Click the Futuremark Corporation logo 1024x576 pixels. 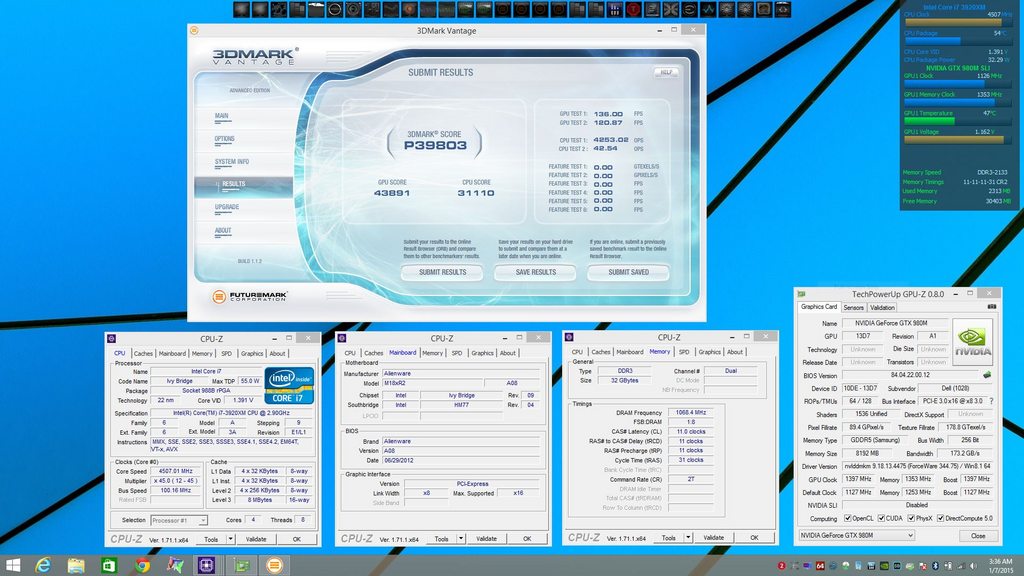(250, 296)
